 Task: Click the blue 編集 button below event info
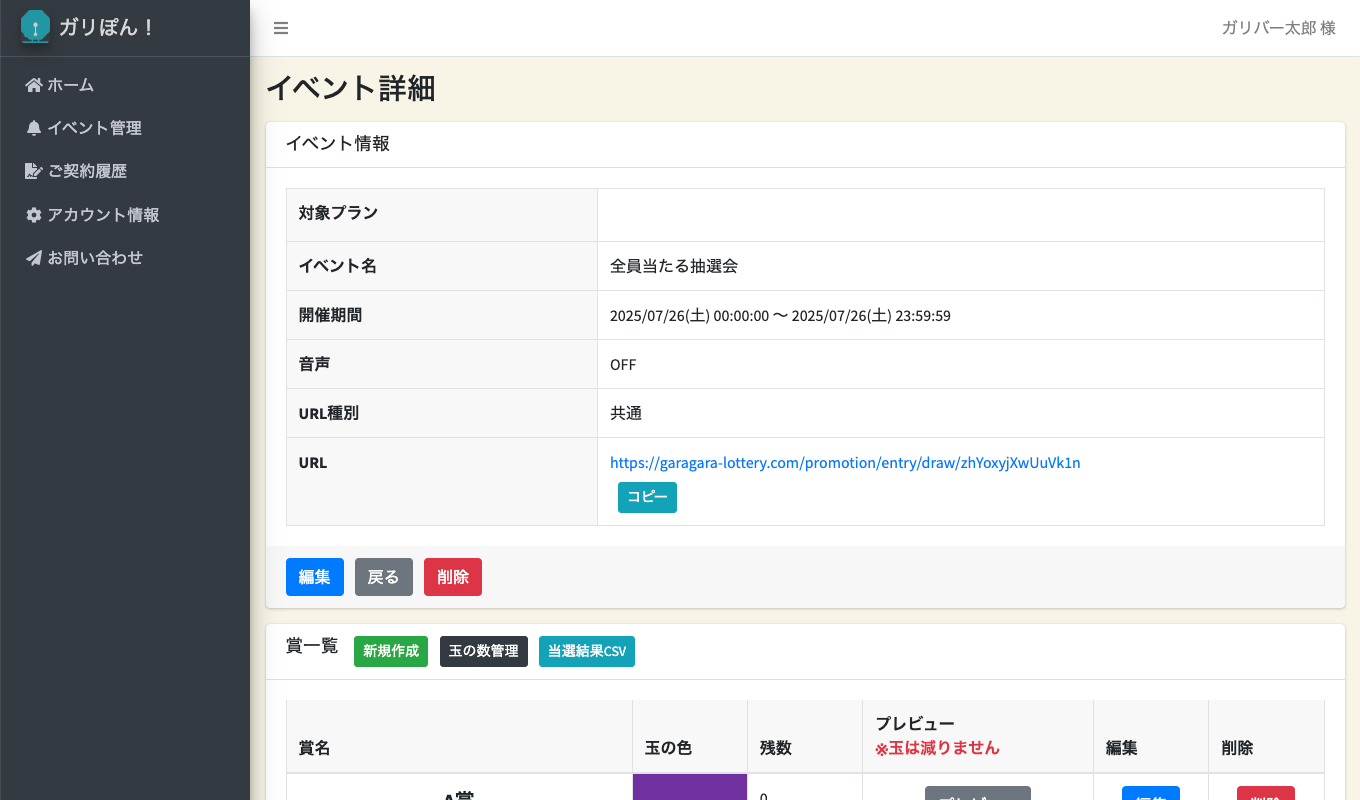(x=314, y=577)
